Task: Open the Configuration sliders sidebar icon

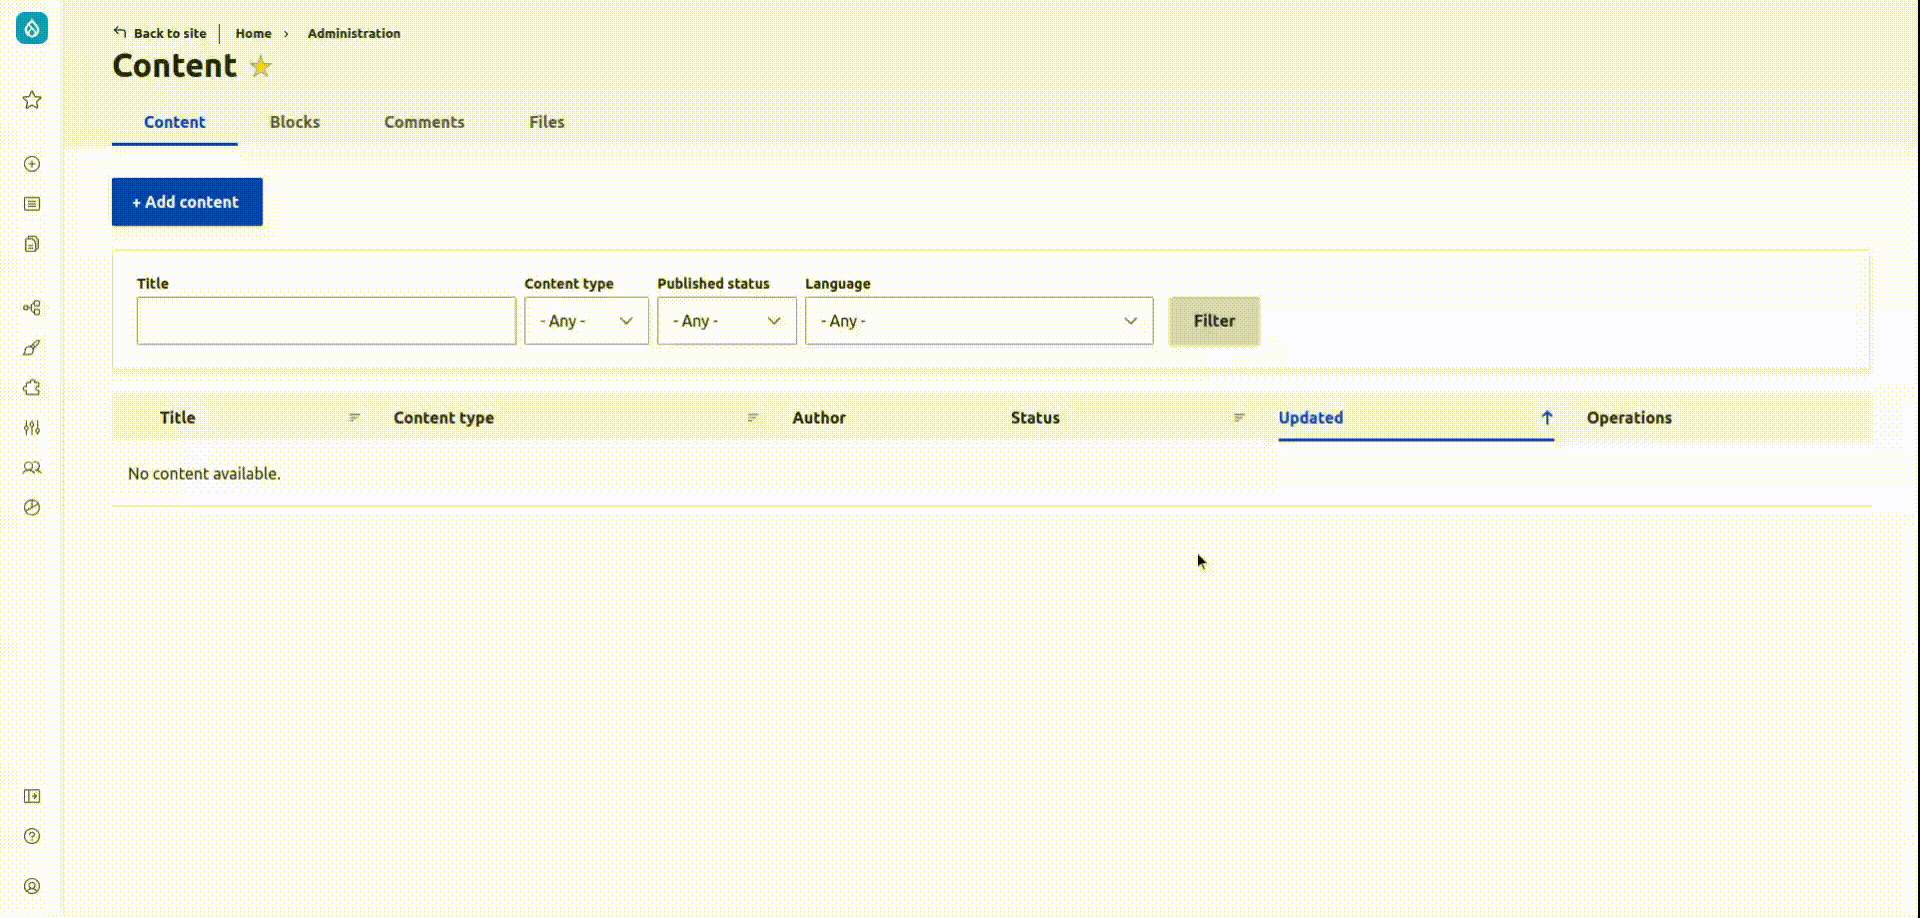Action: (32, 428)
